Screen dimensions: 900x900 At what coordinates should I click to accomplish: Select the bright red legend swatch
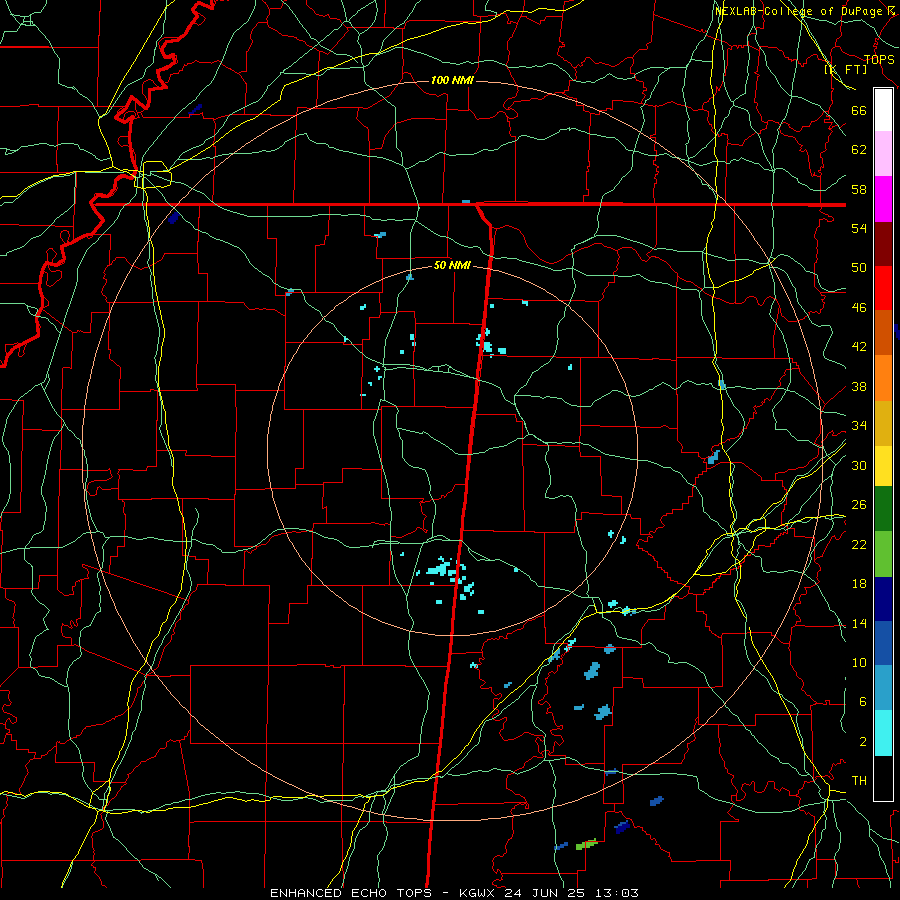pos(883,288)
